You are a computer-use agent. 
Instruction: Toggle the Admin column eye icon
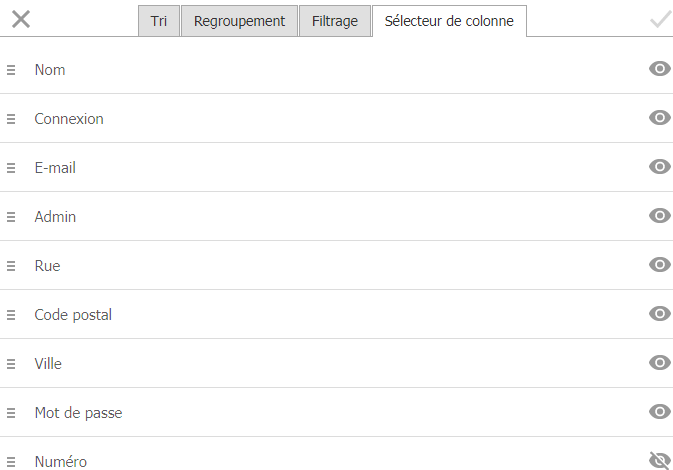click(x=660, y=215)
